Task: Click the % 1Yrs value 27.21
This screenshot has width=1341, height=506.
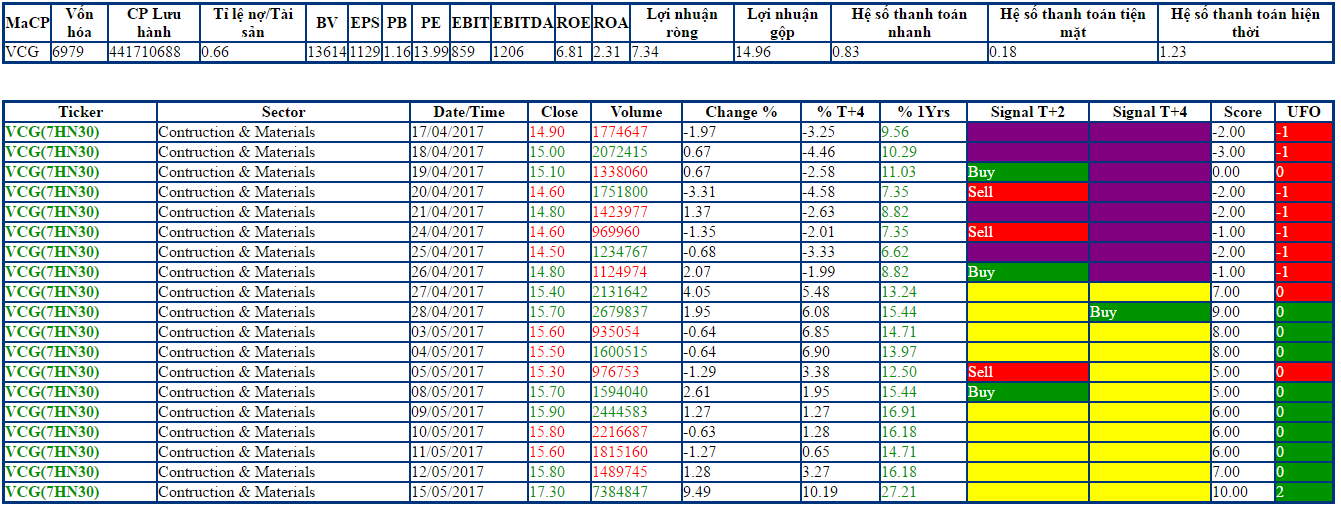Action: pyautogui.click(x=899, y=492)
